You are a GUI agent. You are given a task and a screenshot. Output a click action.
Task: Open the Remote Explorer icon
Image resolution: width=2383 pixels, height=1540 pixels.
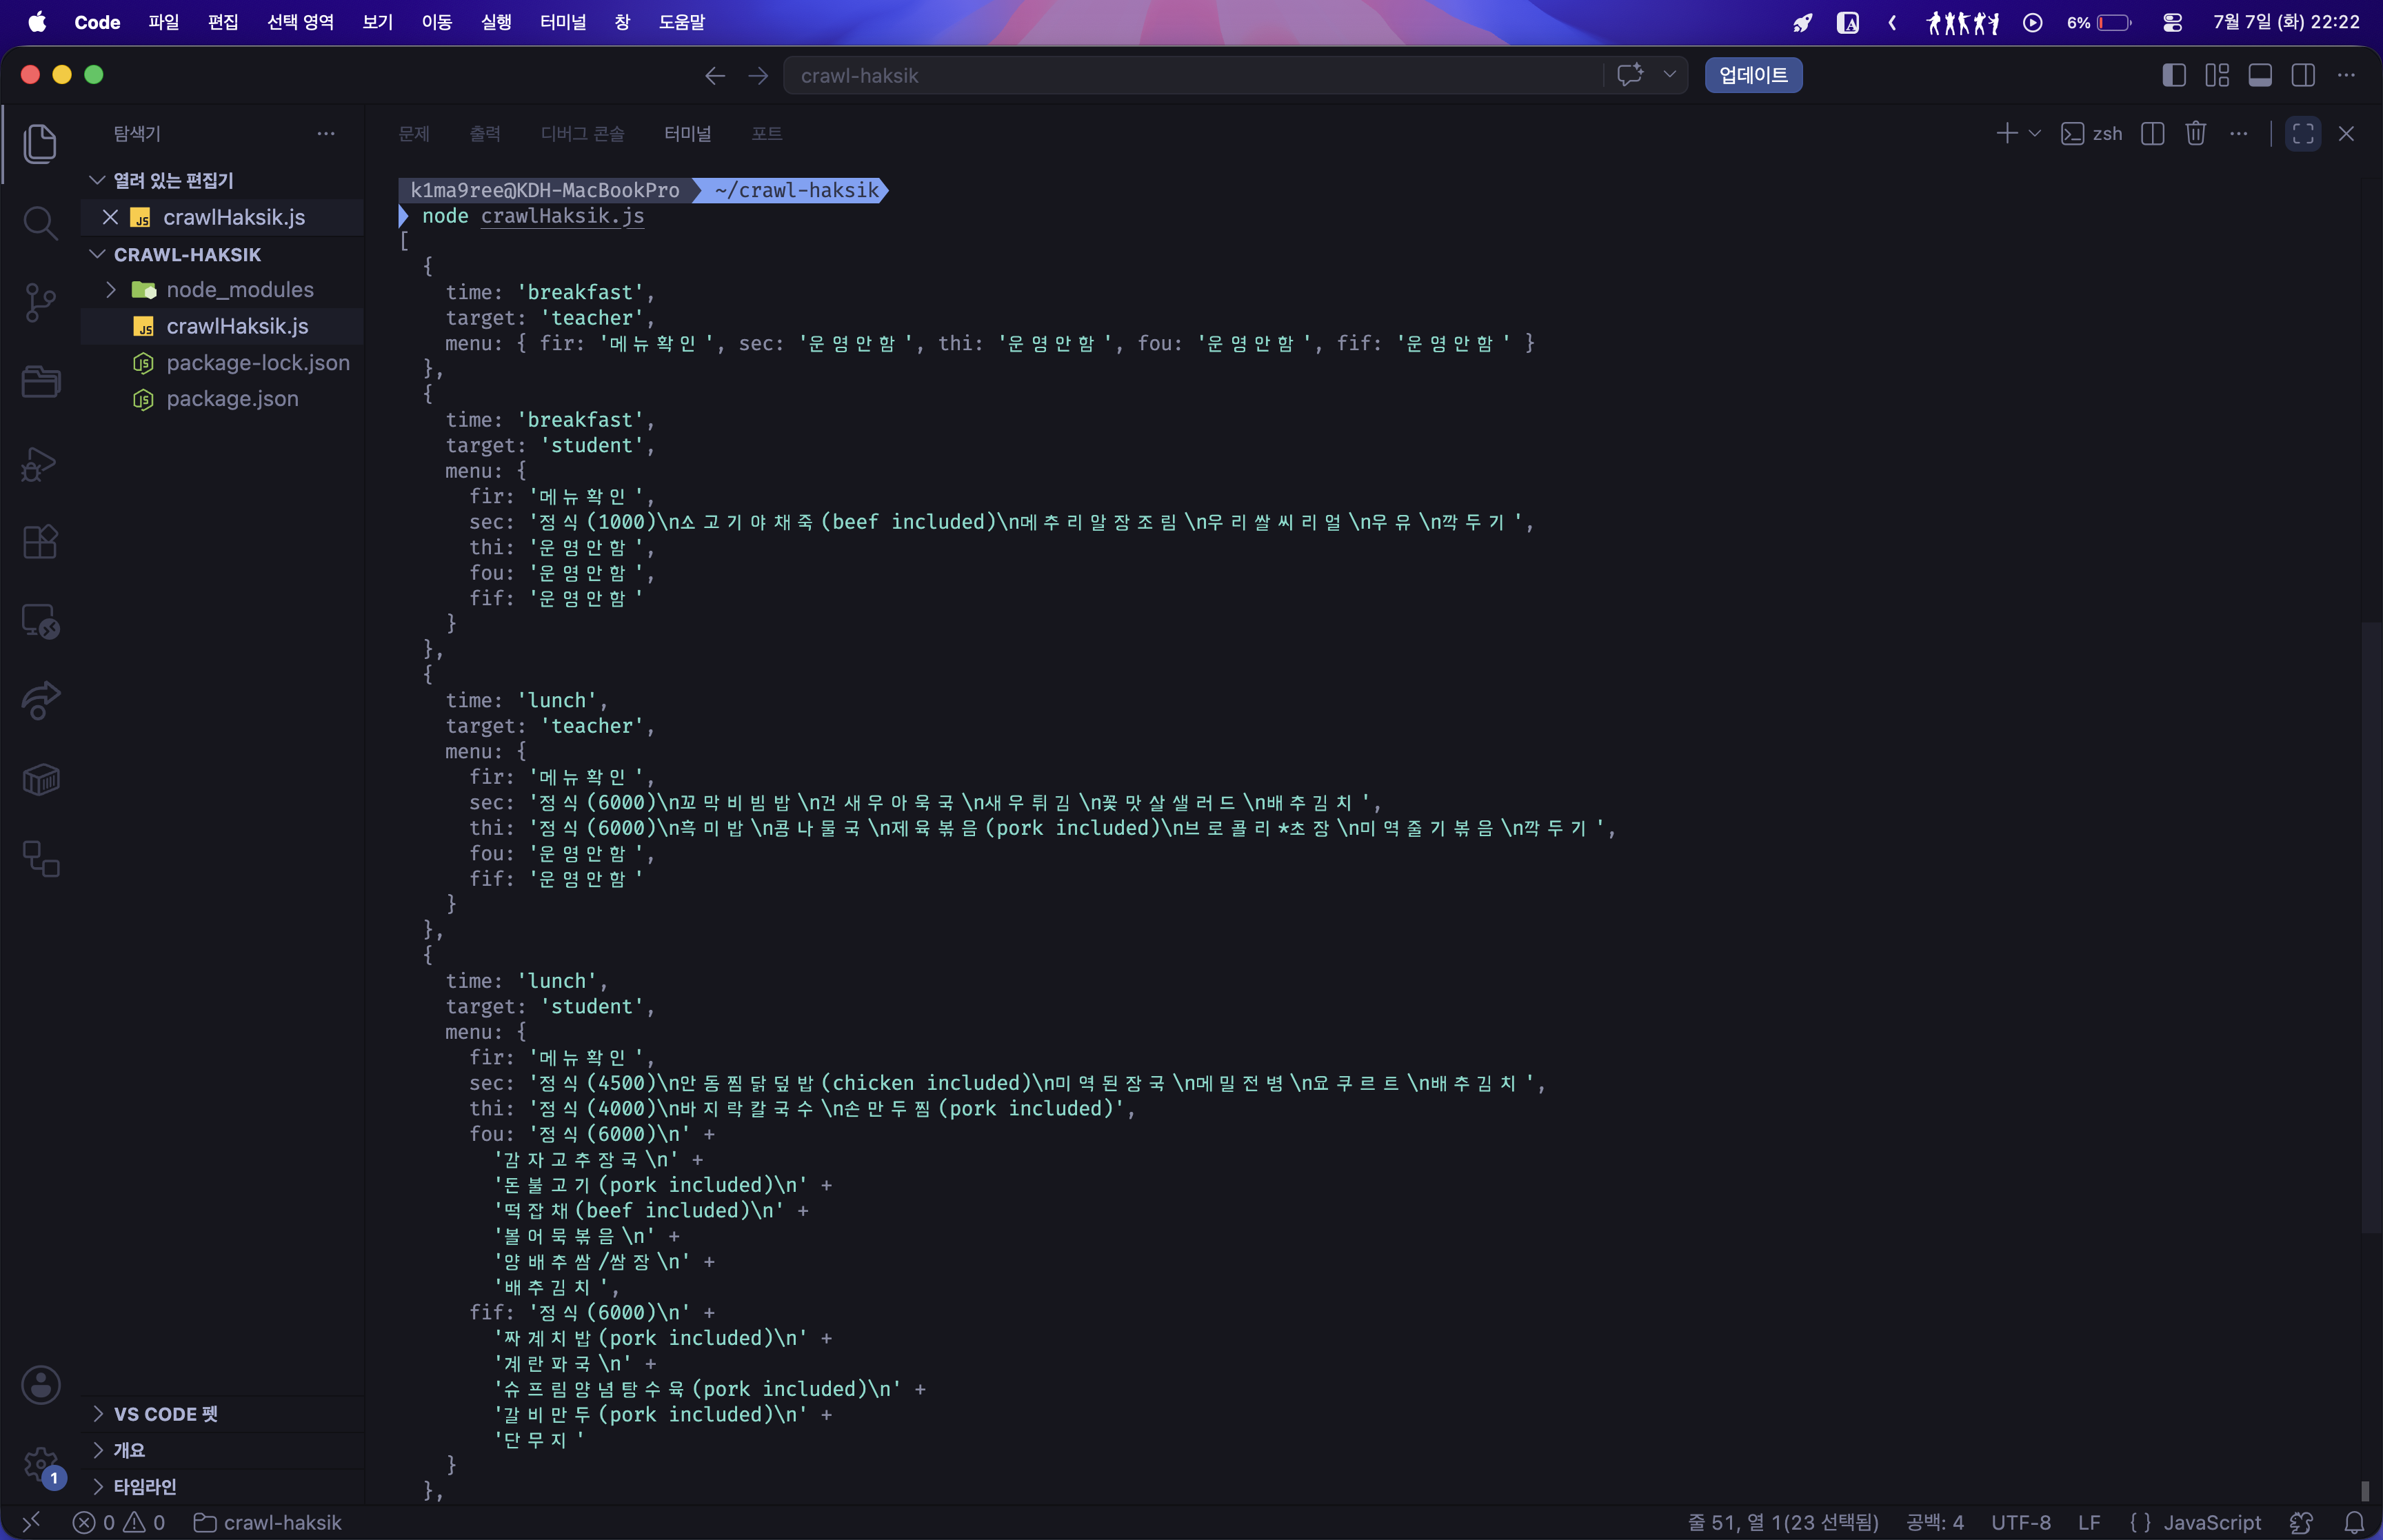point(40,621)
